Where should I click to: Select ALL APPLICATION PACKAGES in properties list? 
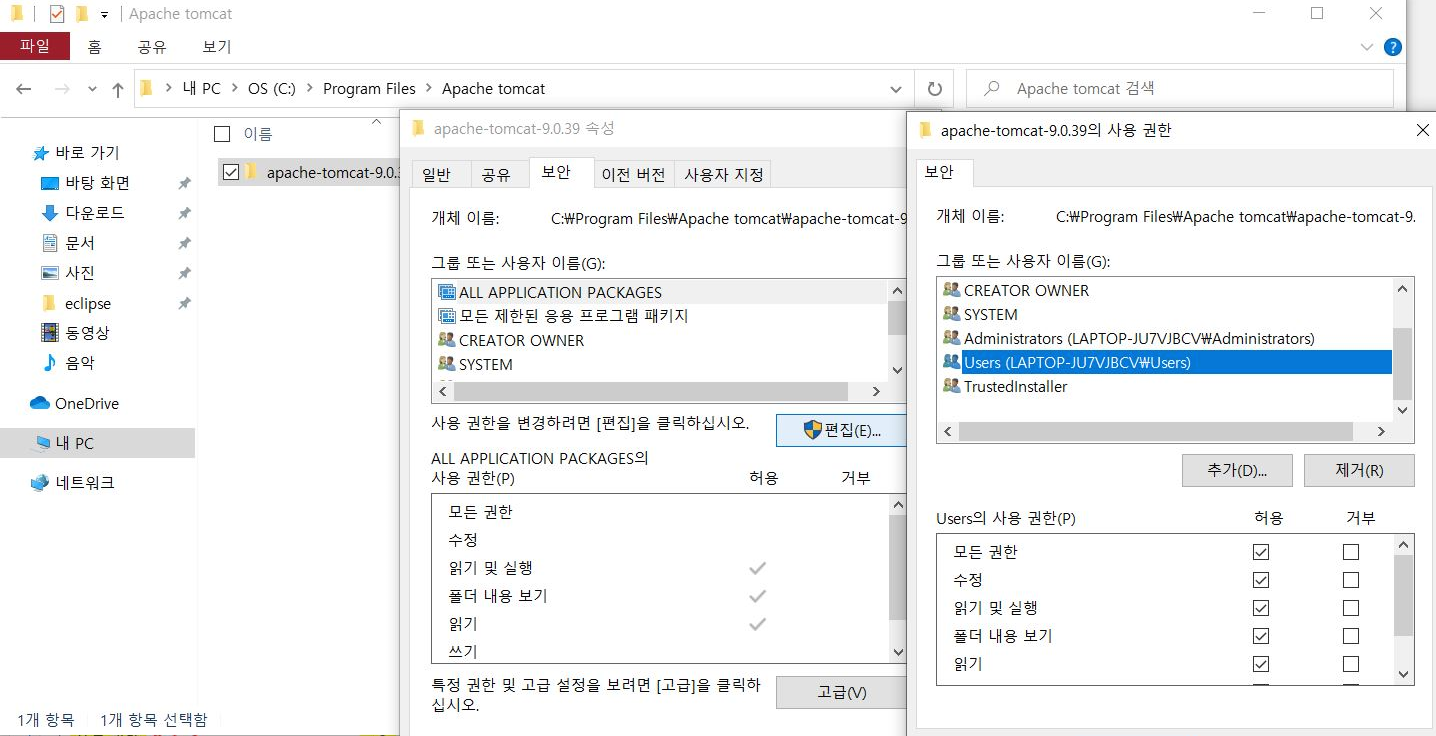click(660, 293)
